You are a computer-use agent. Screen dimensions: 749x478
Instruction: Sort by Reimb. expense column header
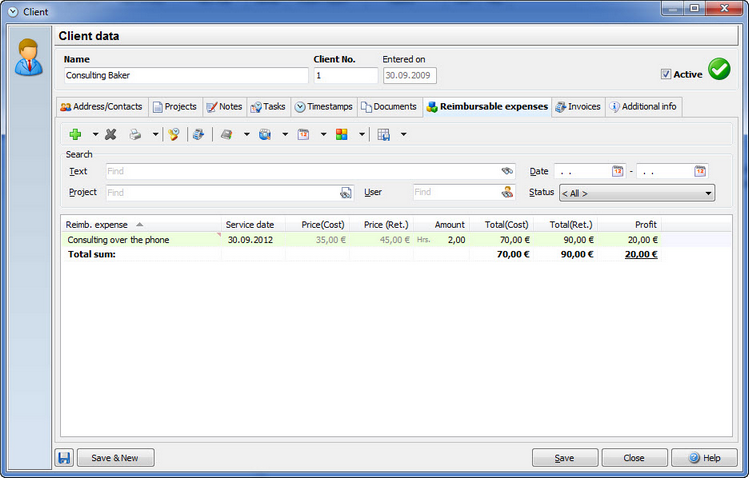141,224
